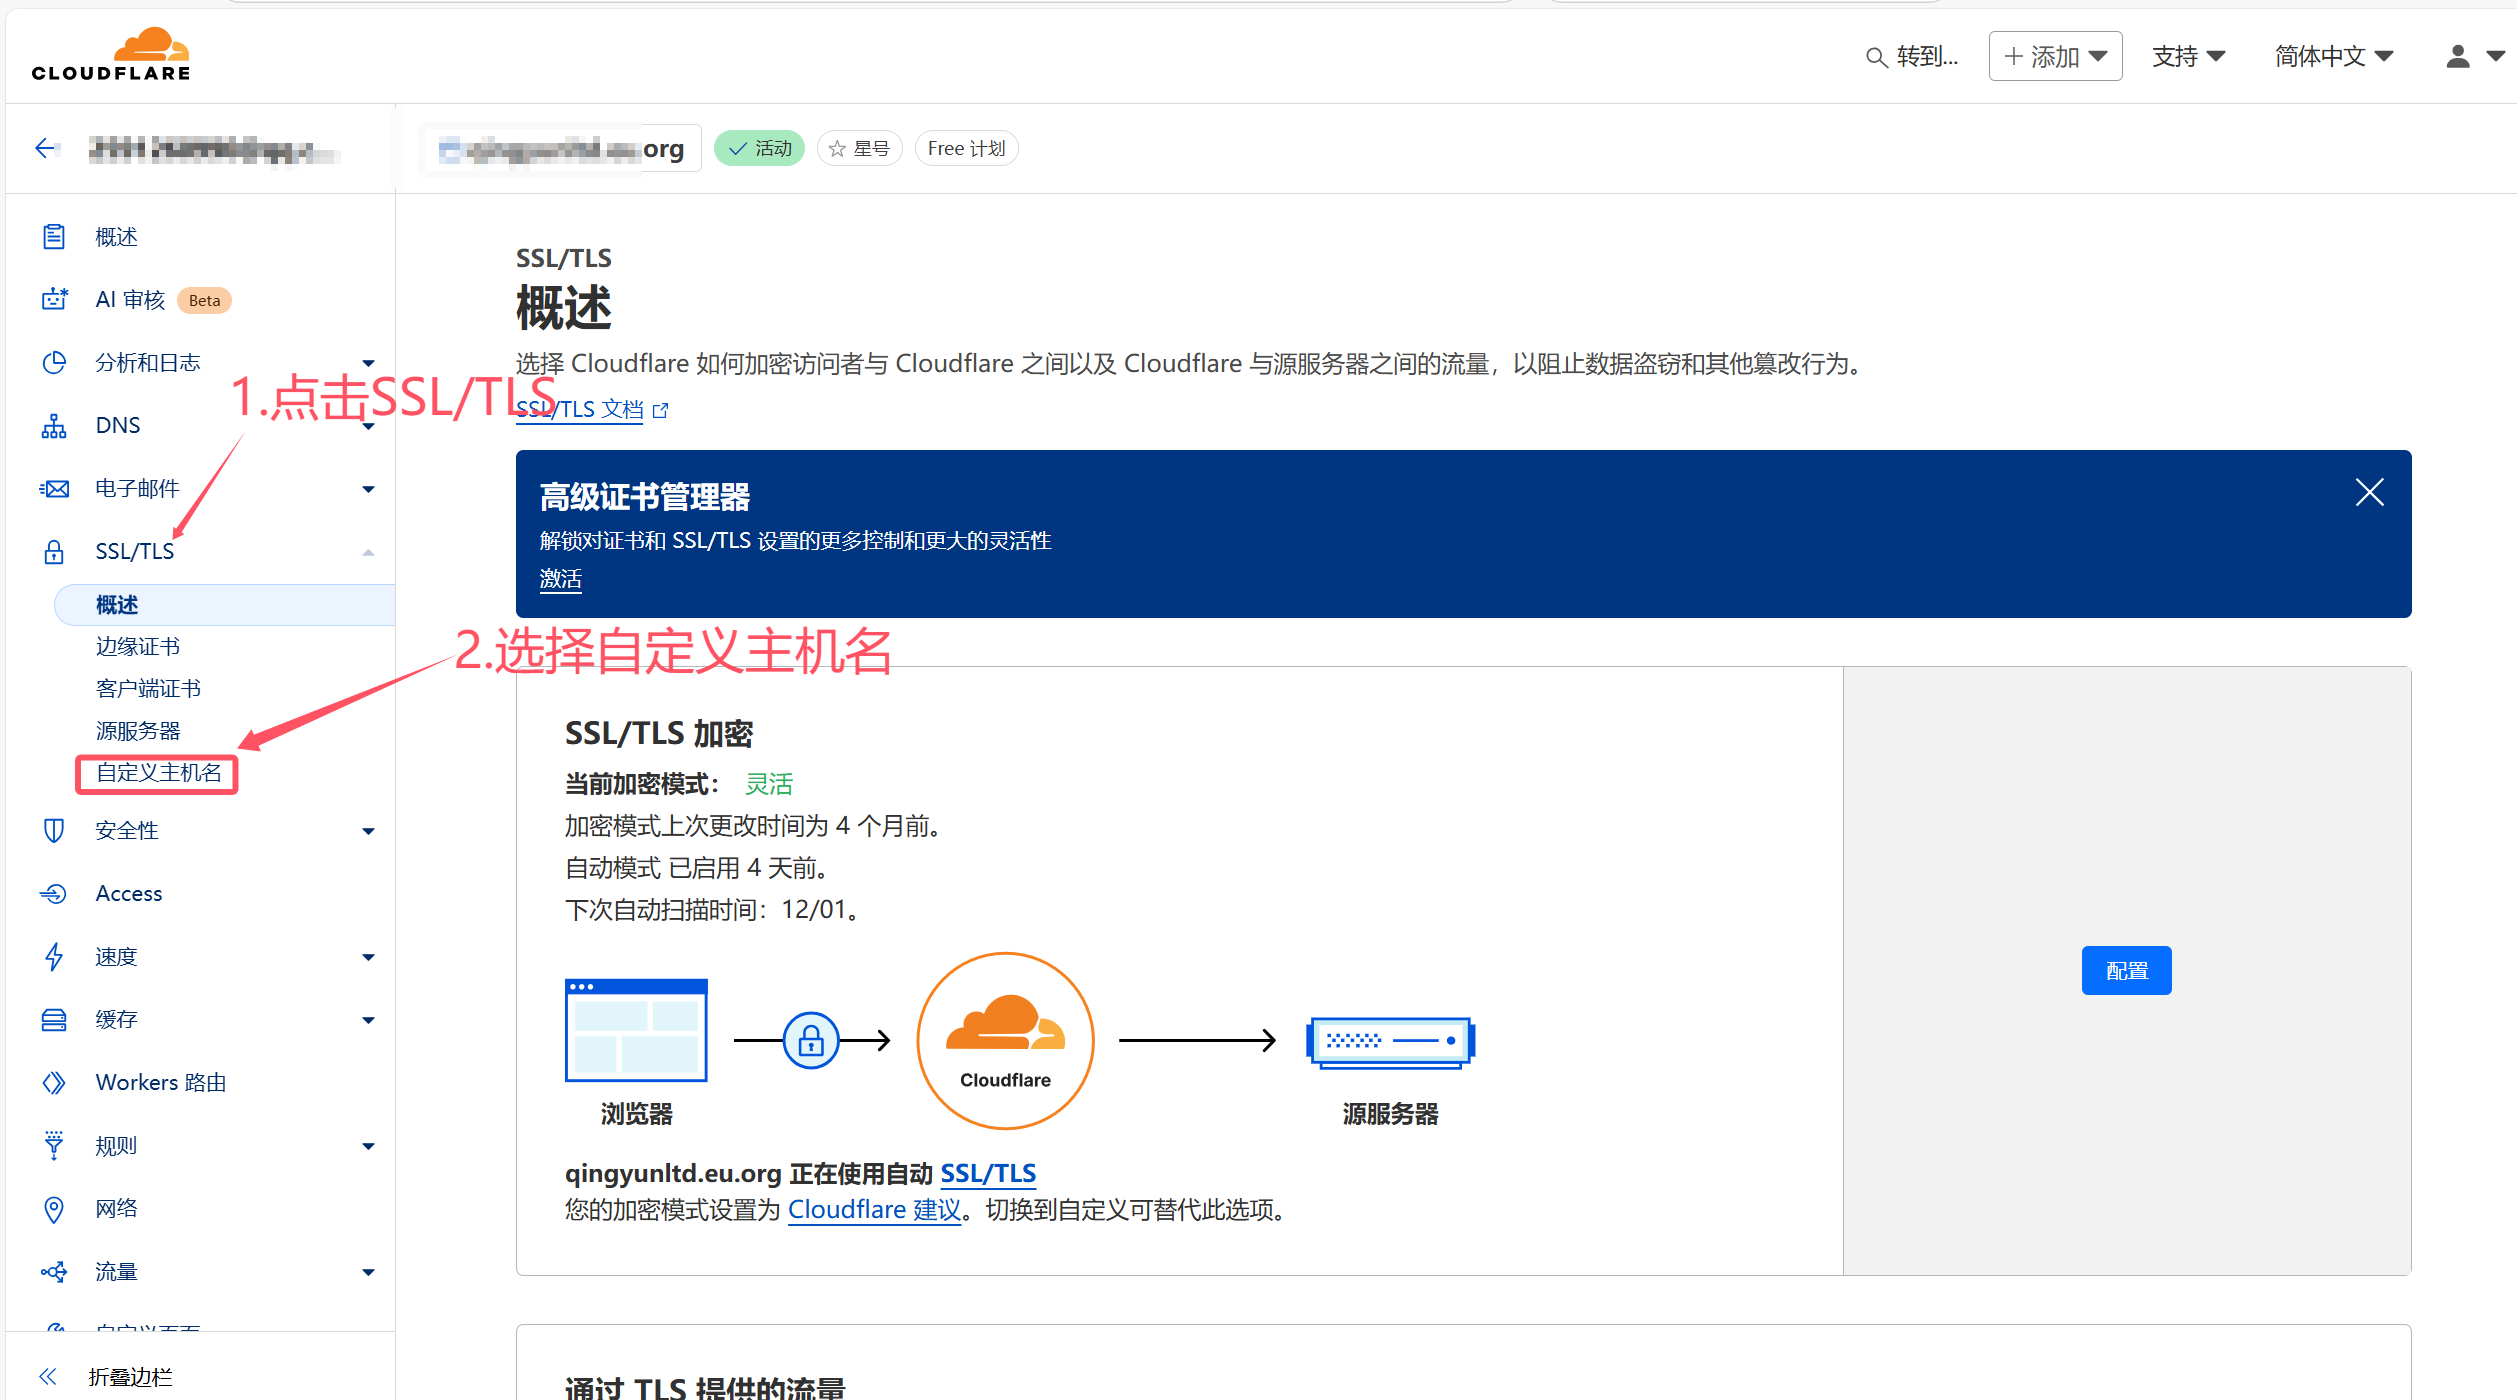
Task: Click the back arrow beside account name
Action: click(46, 149)
